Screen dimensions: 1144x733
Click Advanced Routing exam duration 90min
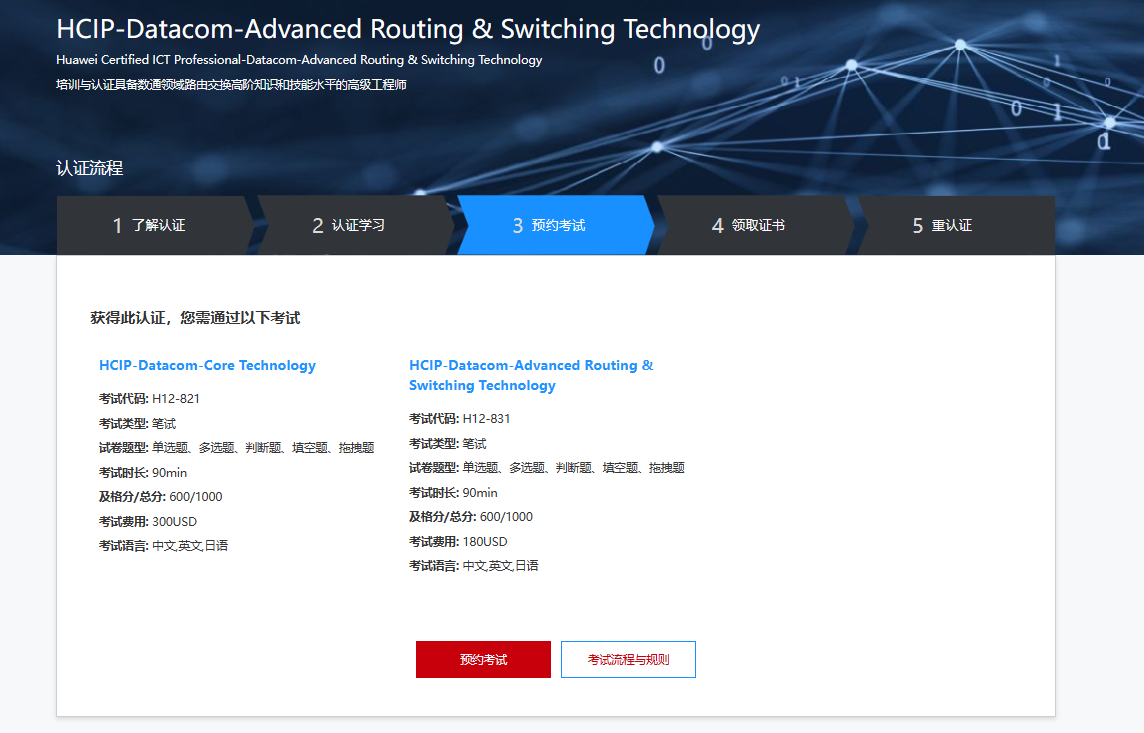tap(480, 493)
